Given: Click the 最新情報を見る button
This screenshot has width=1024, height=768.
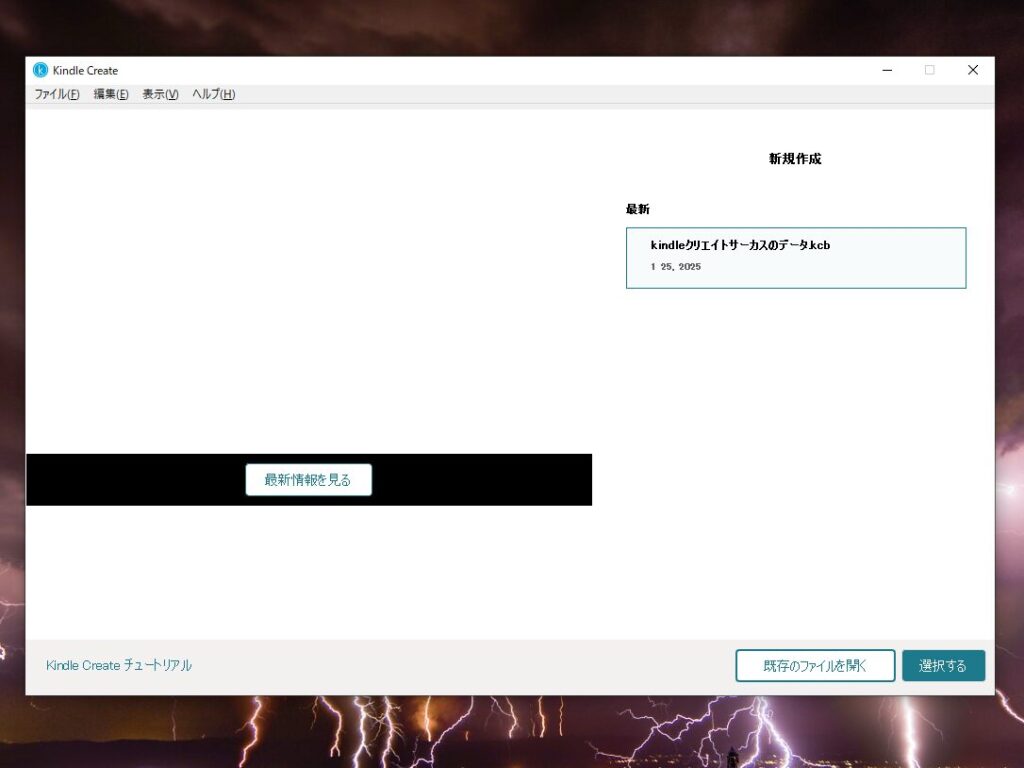Looking at the screenshot, I should pos(308,480).
